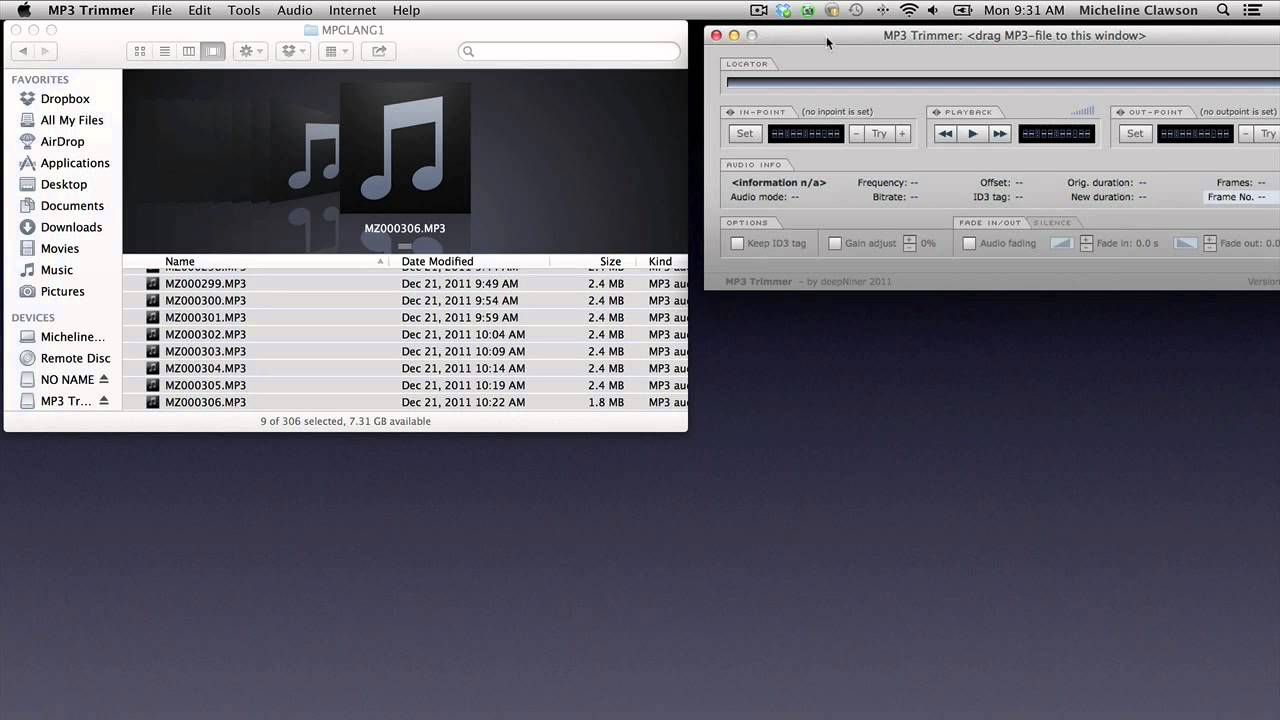Decrease in-point with the minus button
Viewport: 1280px width, 720px height.
[856, 133]
